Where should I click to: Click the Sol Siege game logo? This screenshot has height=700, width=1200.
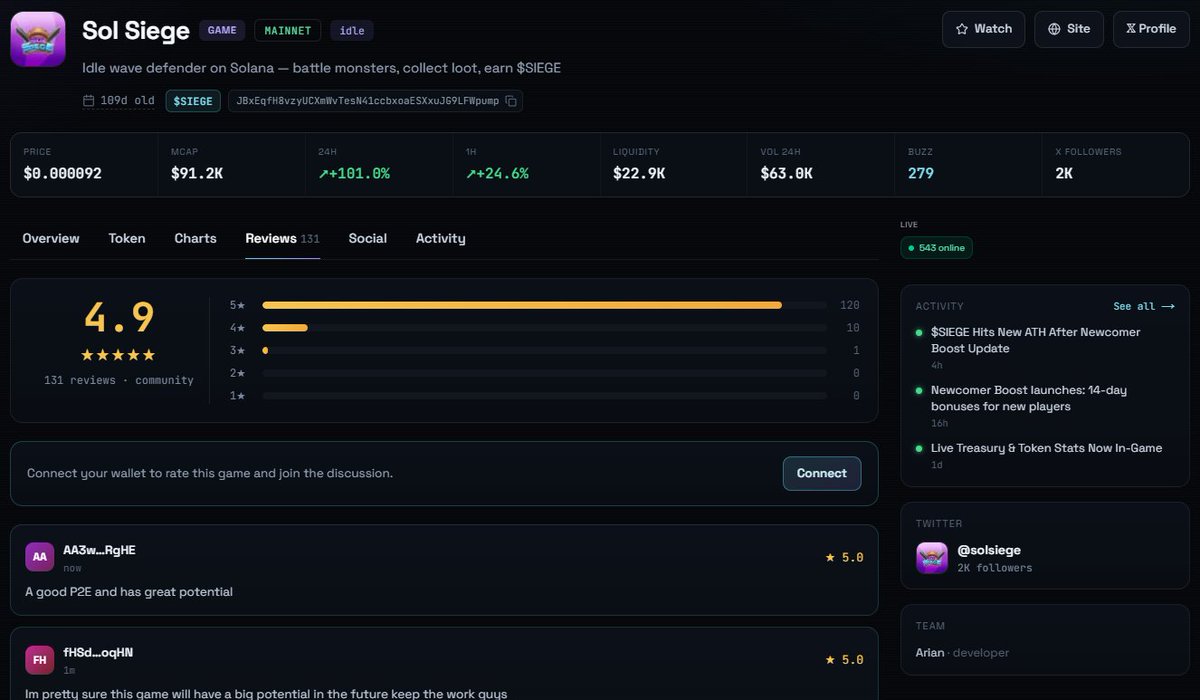[x=38, y=39]
